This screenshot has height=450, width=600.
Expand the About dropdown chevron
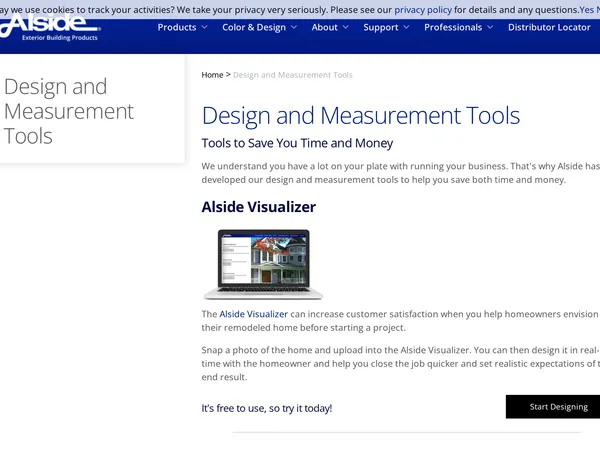pos(346,27)
